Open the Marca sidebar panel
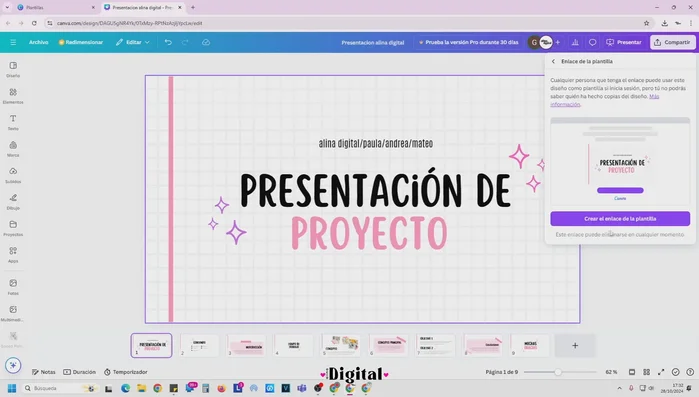Viewport: 699px width, 397px height. pyautogui.click(x=13, y=149)
